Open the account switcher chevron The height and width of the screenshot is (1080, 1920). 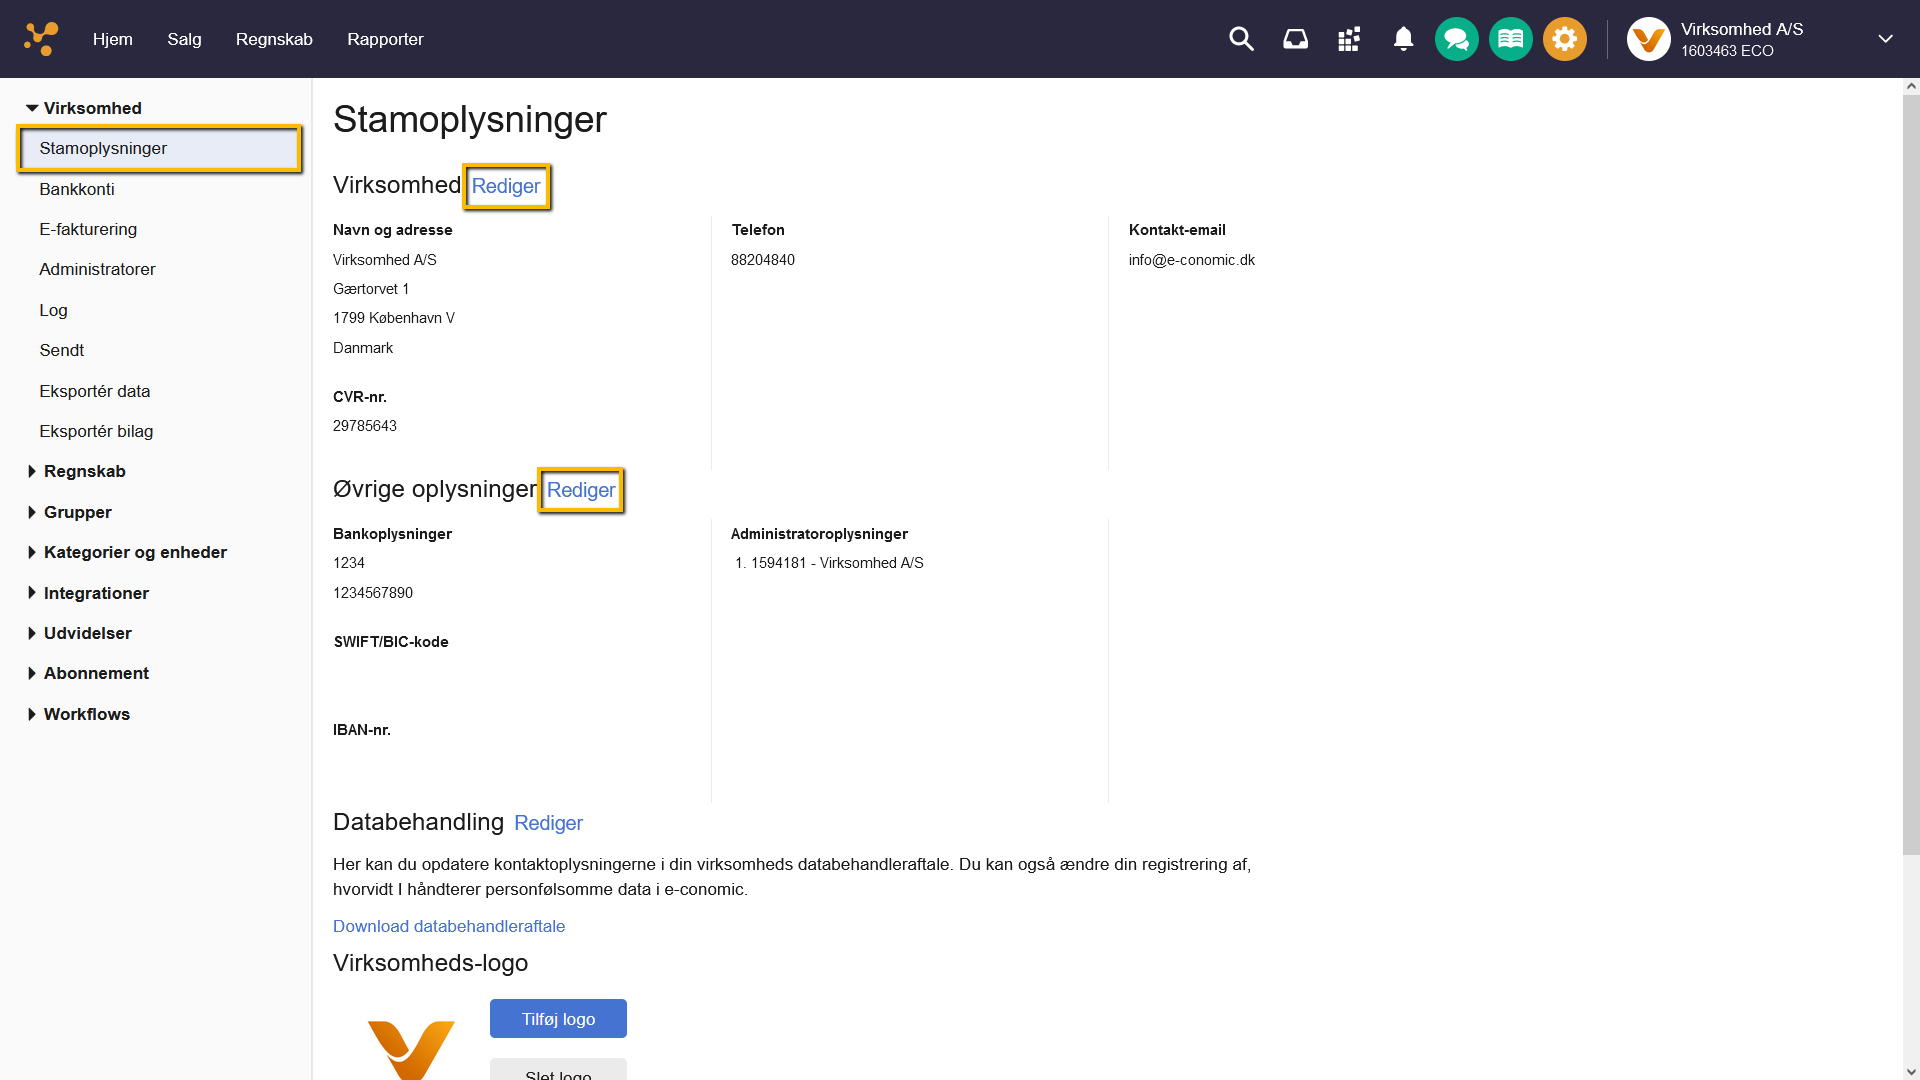tap(1886, 39)
